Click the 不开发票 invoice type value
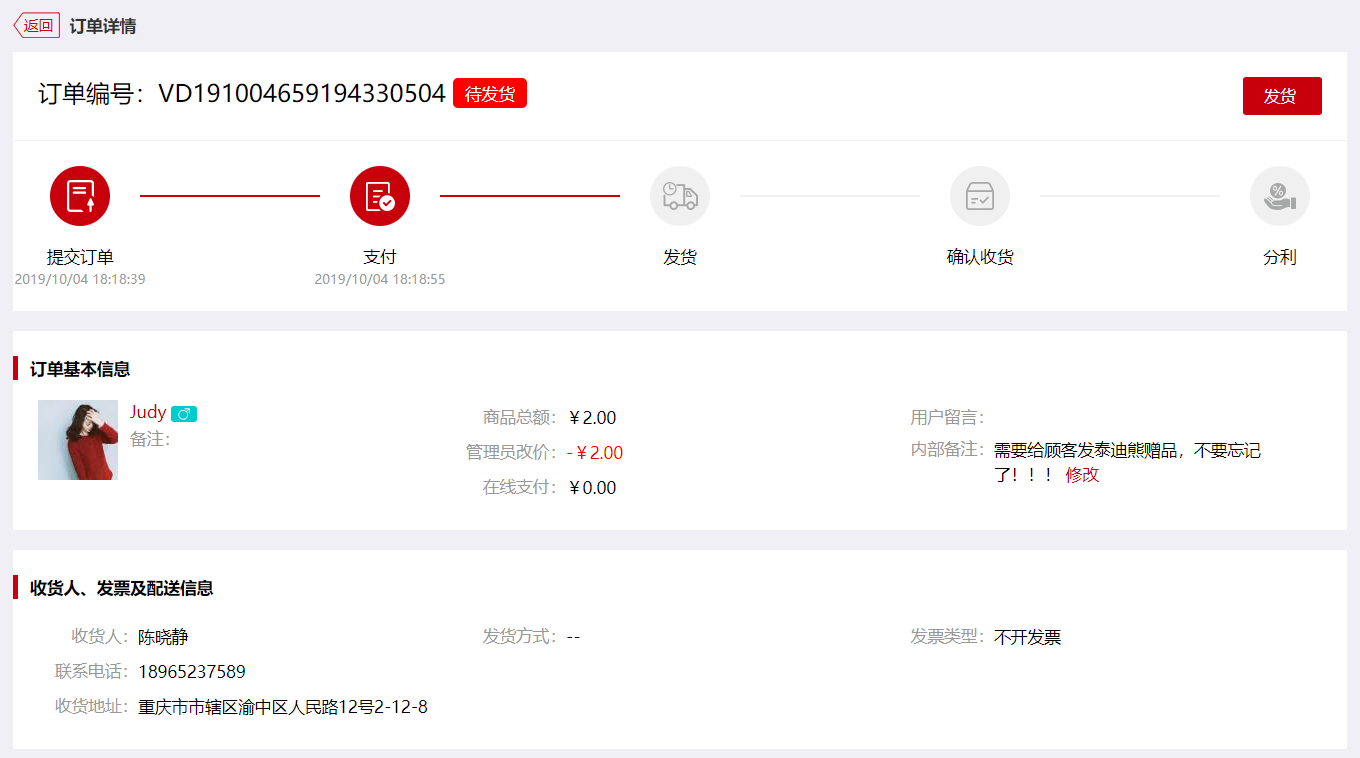1360x758 pixels. click(x=1029, y=637)
